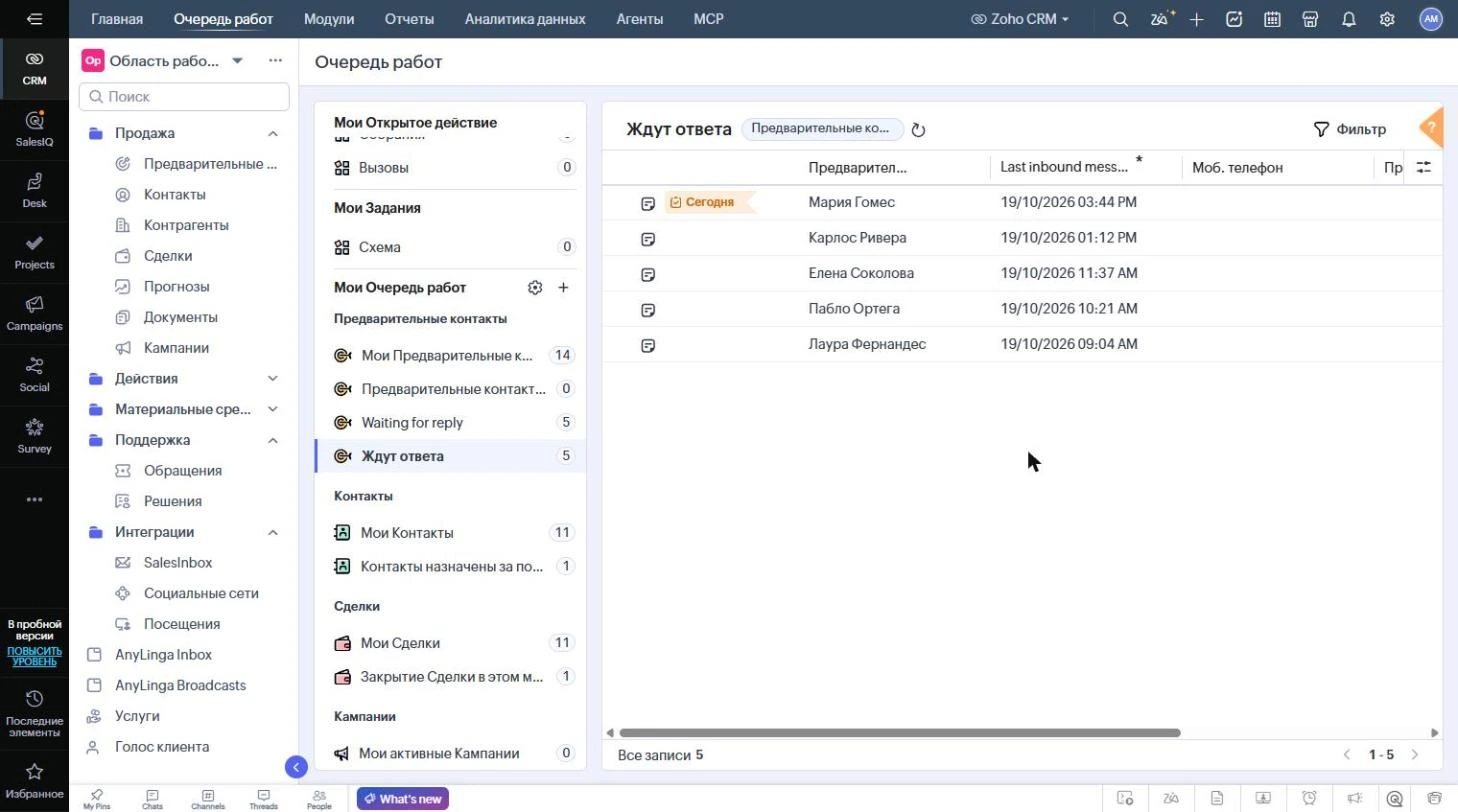Click the horizontal scrollbar under the table
The width and height of the screenshot is (1458, 812).
pyautogui.click(x=900, y=733)
